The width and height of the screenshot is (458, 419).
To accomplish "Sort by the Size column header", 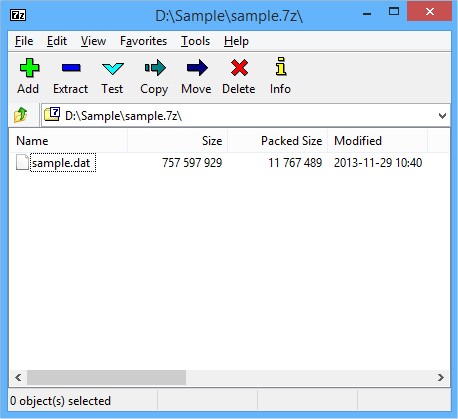I will [x=178, y=141].
